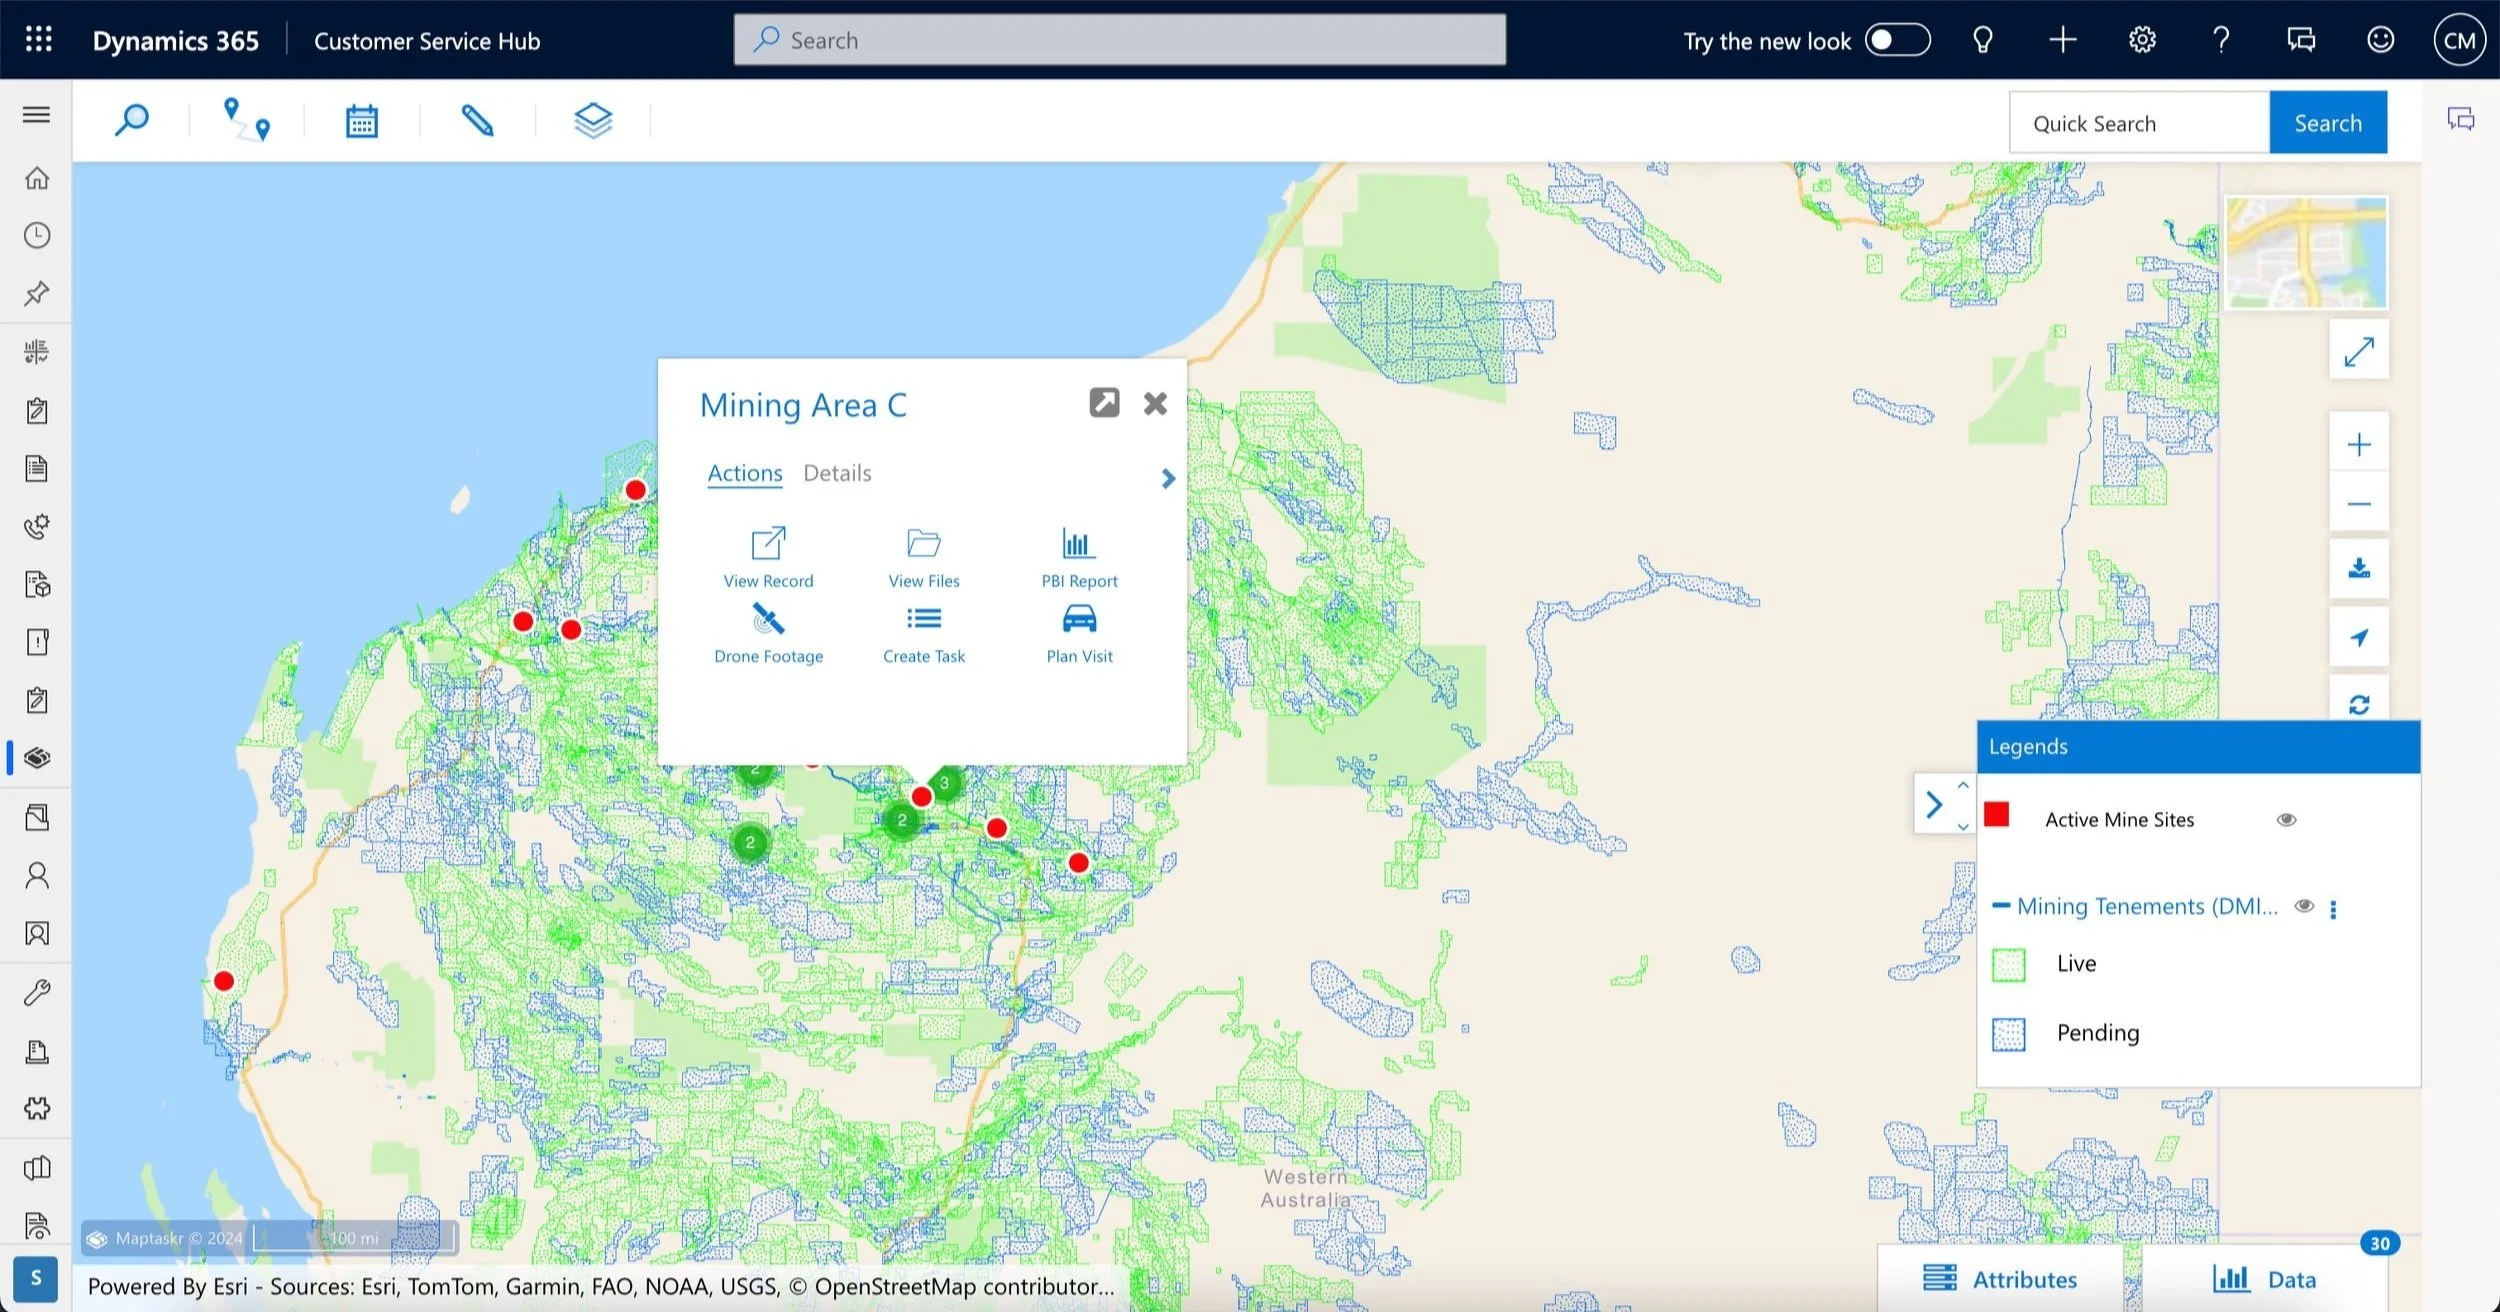
Task: Hide the Mining Tenements layer
Action: [x=2304, y=906]
